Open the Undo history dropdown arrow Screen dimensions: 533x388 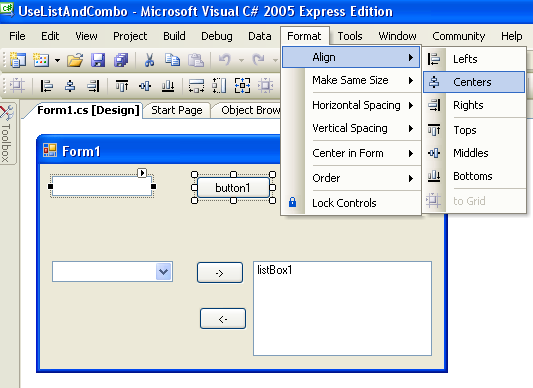pos(241,61)
